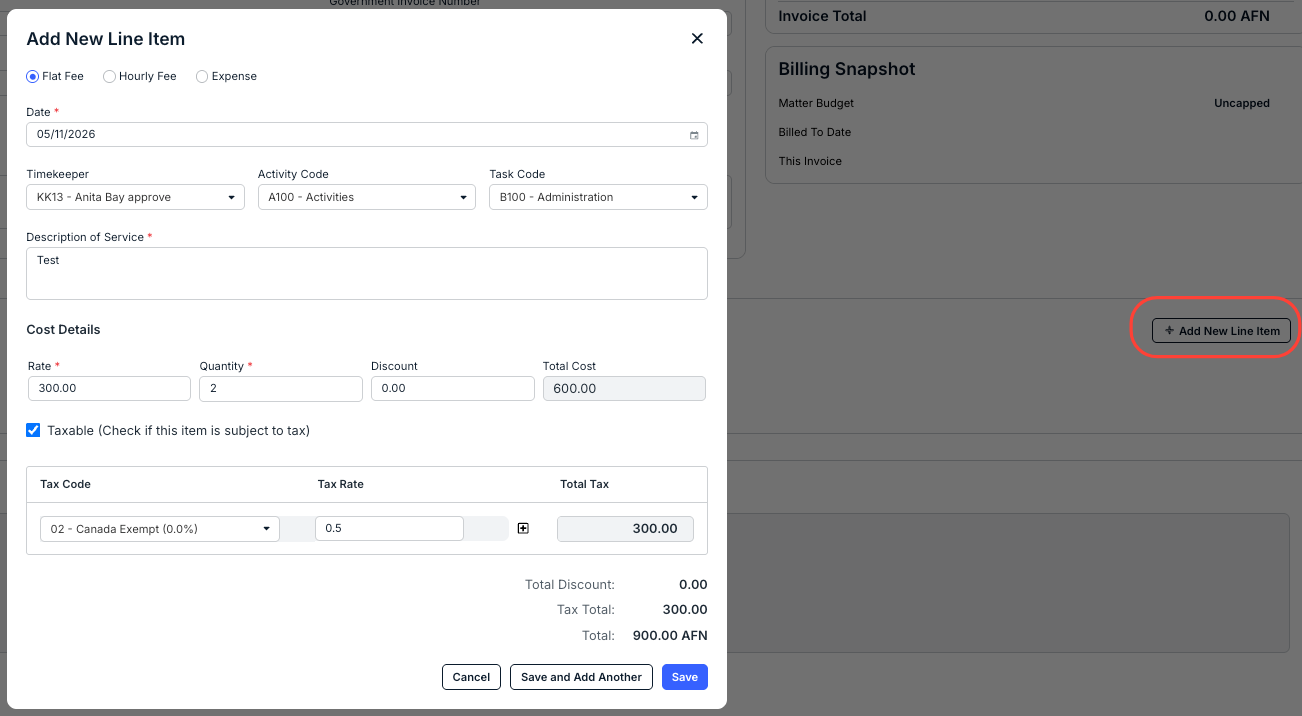The width and height of the screenshot is (1302, 716).
Task: Click the Discount input field
Action: pyautogui.click(x=453, y=388)
